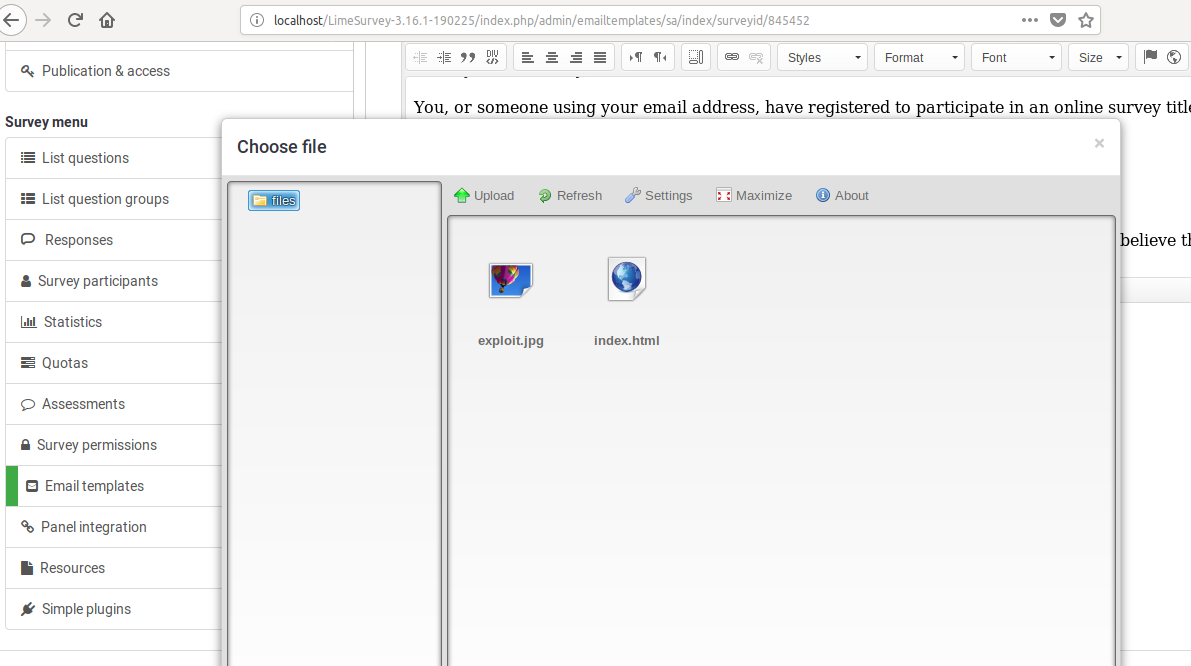The image size is (1191, 666).
Task: Open Email templates menu item
Action: (x=114, y=486)
